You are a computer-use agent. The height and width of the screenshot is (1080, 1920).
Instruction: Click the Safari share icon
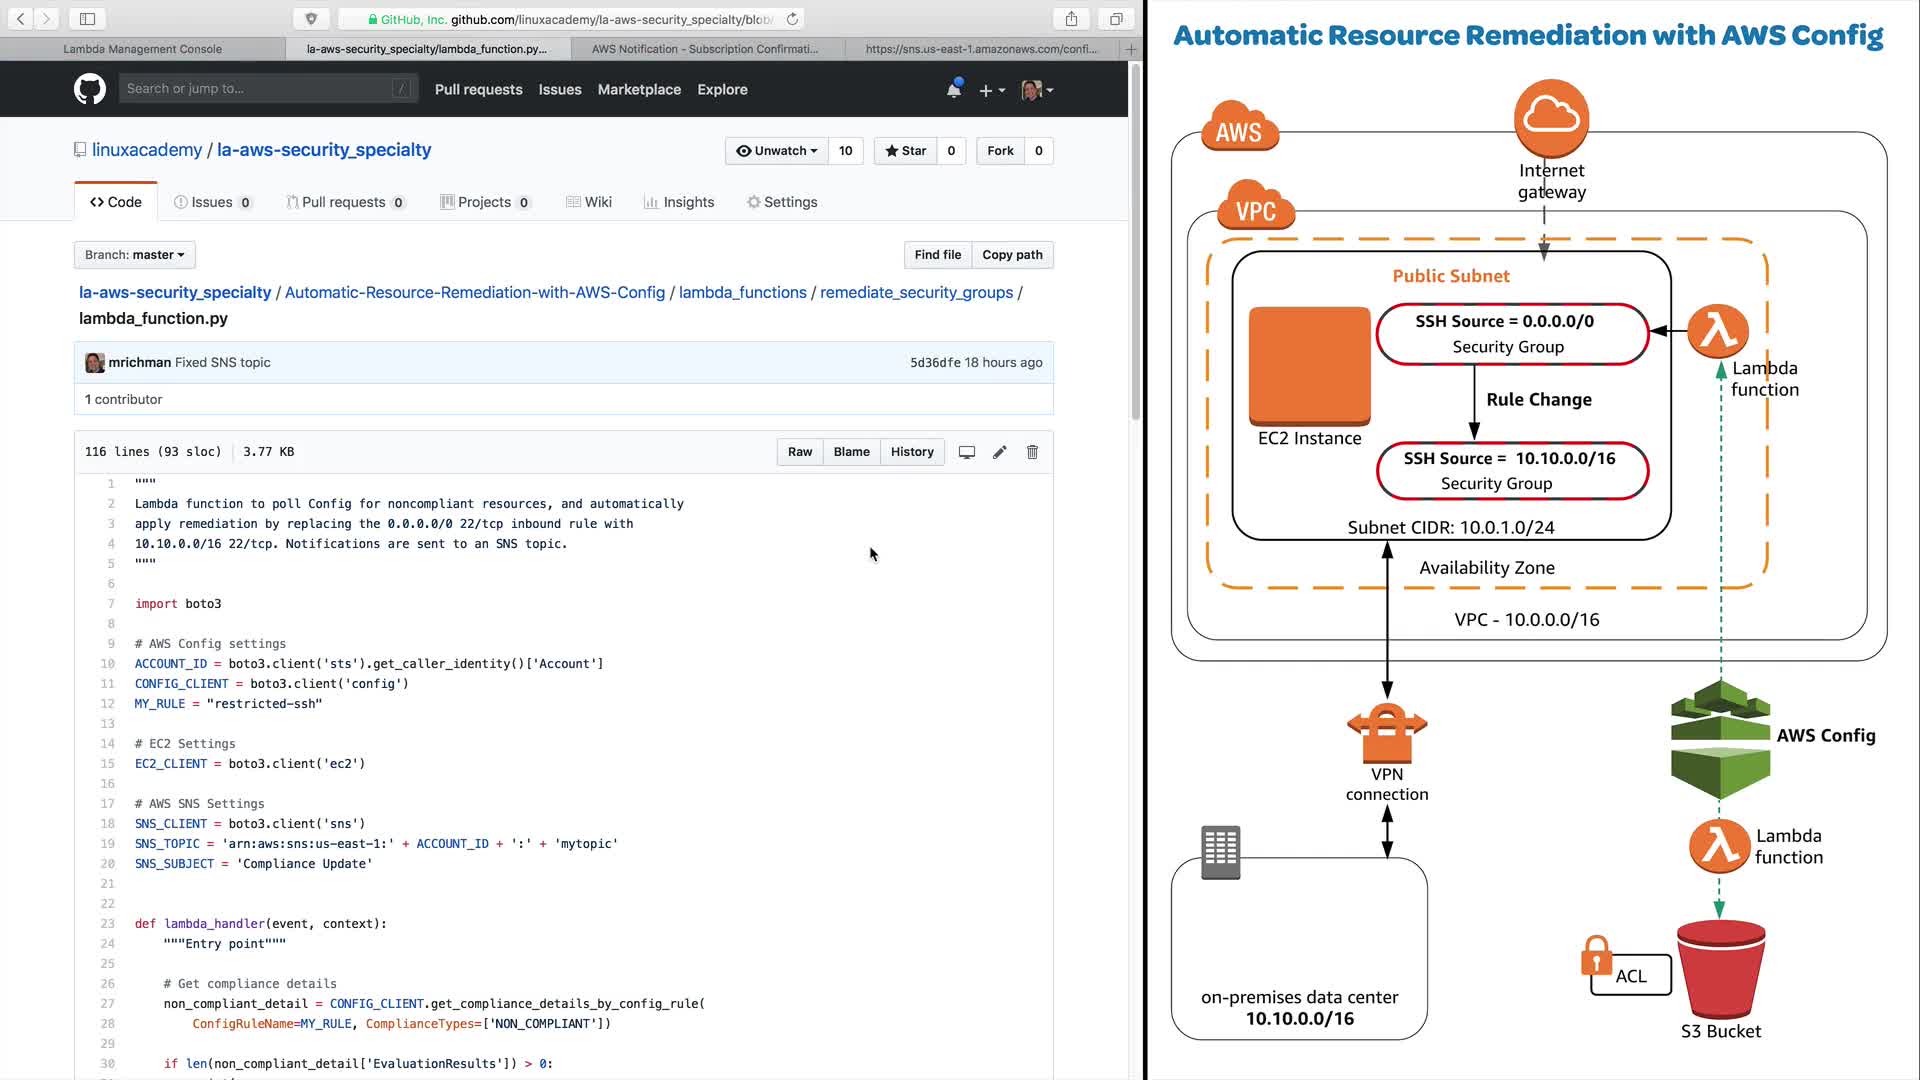click(x=1071, y=18)
